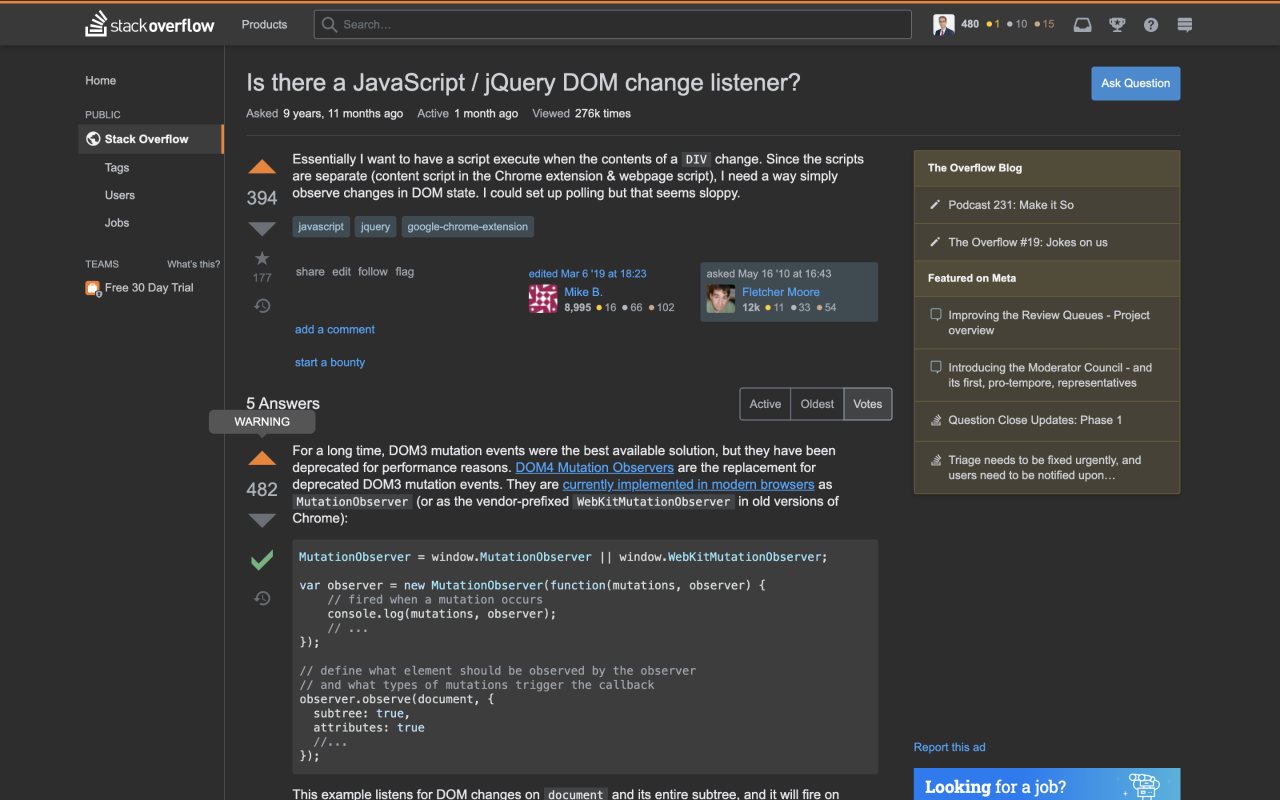Open the help center question mark icon
Screen dimensions: 1280x800
[x=1151, y=24]
